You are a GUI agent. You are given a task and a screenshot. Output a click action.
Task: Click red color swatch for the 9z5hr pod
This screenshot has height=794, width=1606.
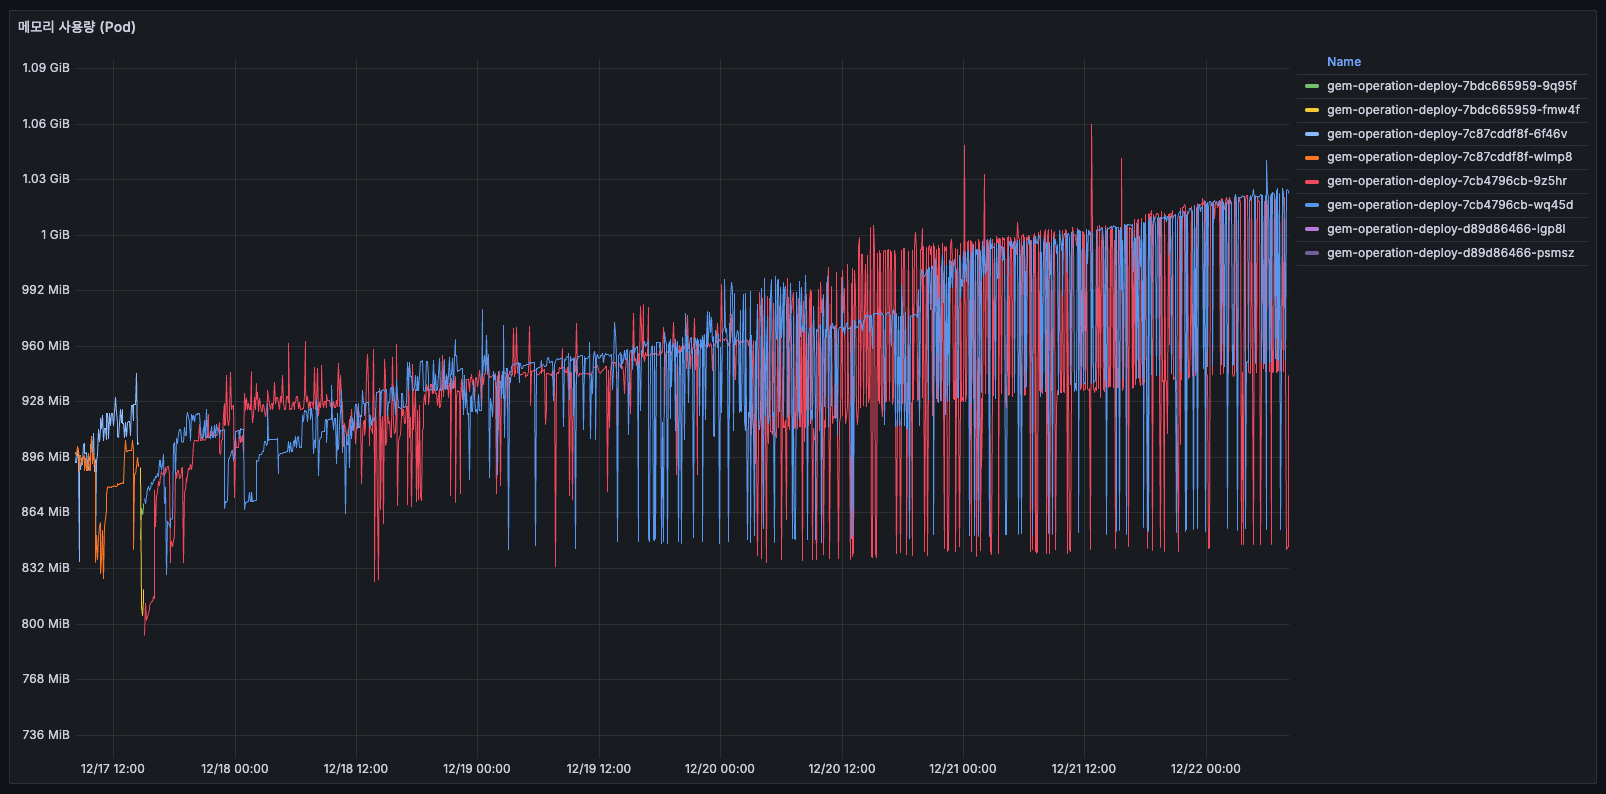[x=1312, y=182]
